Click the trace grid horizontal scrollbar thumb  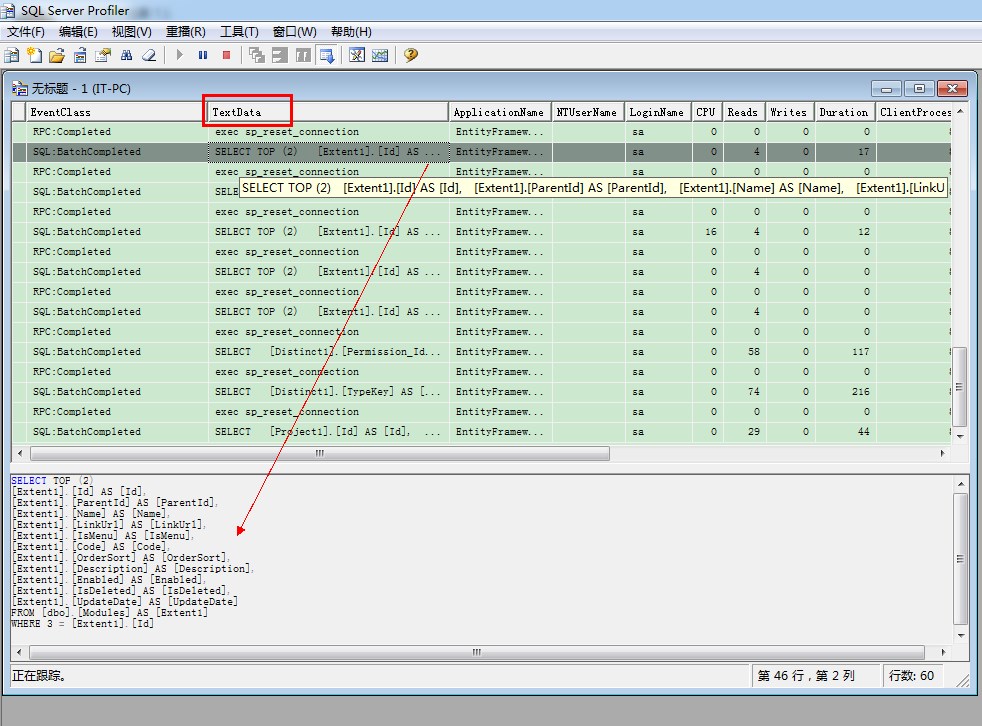click(x=319, y=453)
